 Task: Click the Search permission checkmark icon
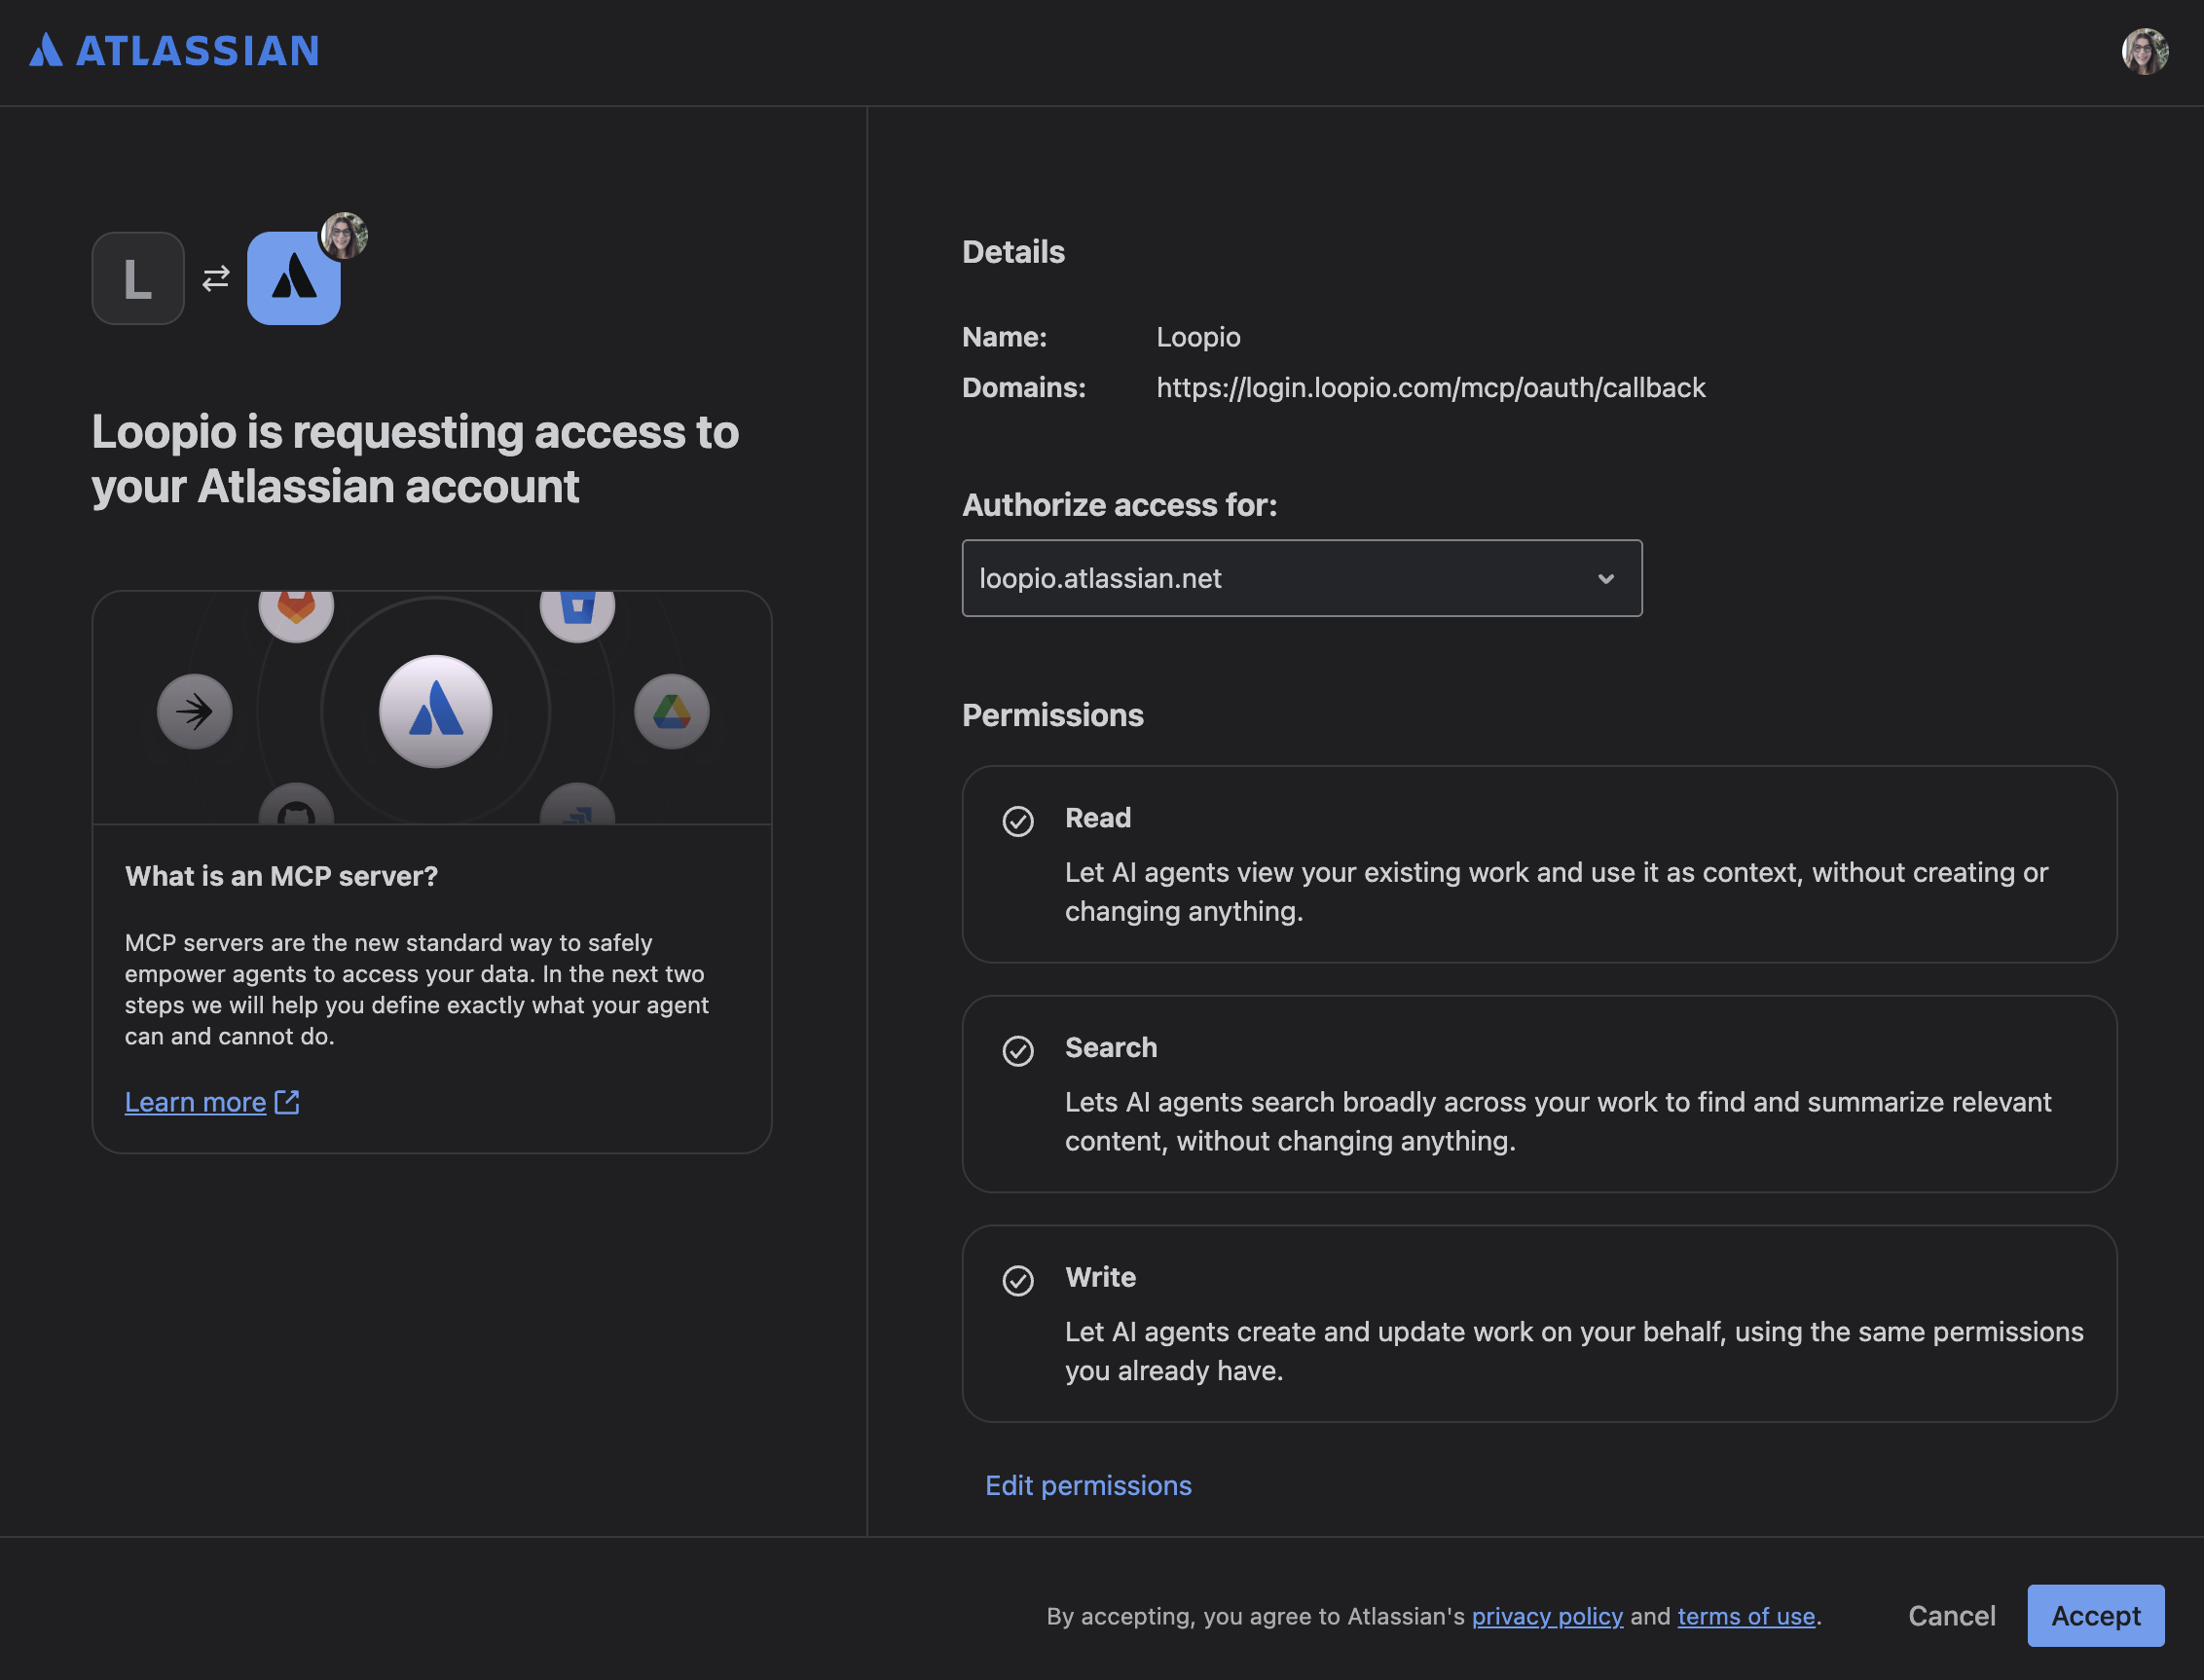1018,1051
